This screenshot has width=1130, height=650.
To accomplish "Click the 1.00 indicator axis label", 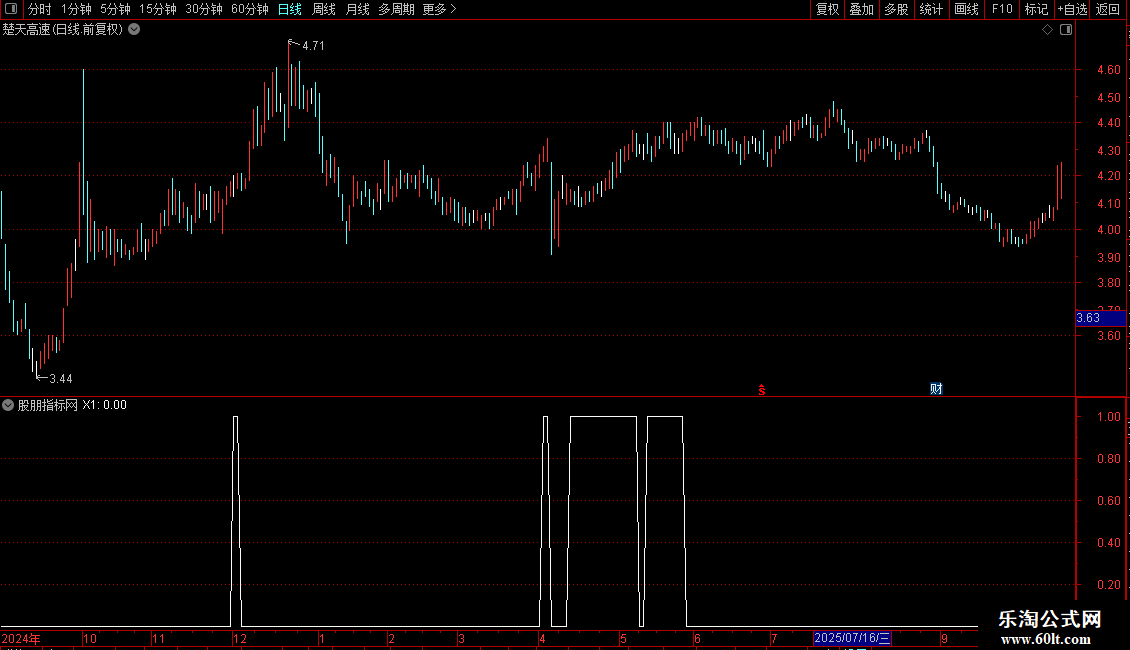I will pos(1108,417).
